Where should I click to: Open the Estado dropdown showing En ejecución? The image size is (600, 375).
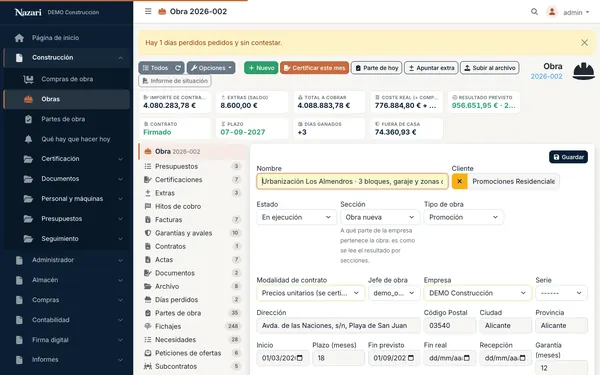296,217
